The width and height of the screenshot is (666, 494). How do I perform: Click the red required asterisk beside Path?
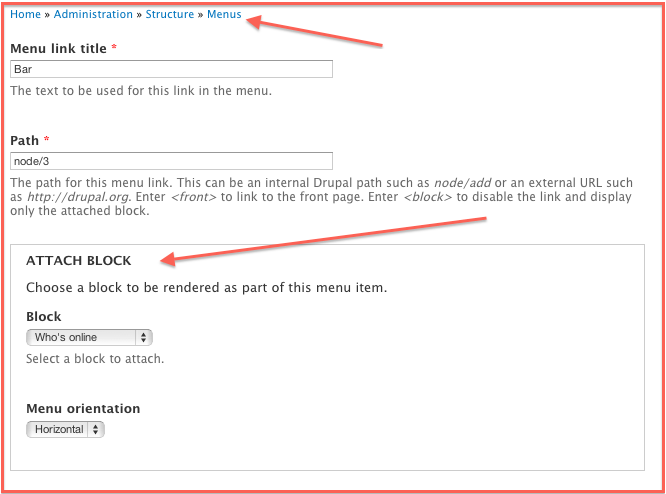coord(46,139)
